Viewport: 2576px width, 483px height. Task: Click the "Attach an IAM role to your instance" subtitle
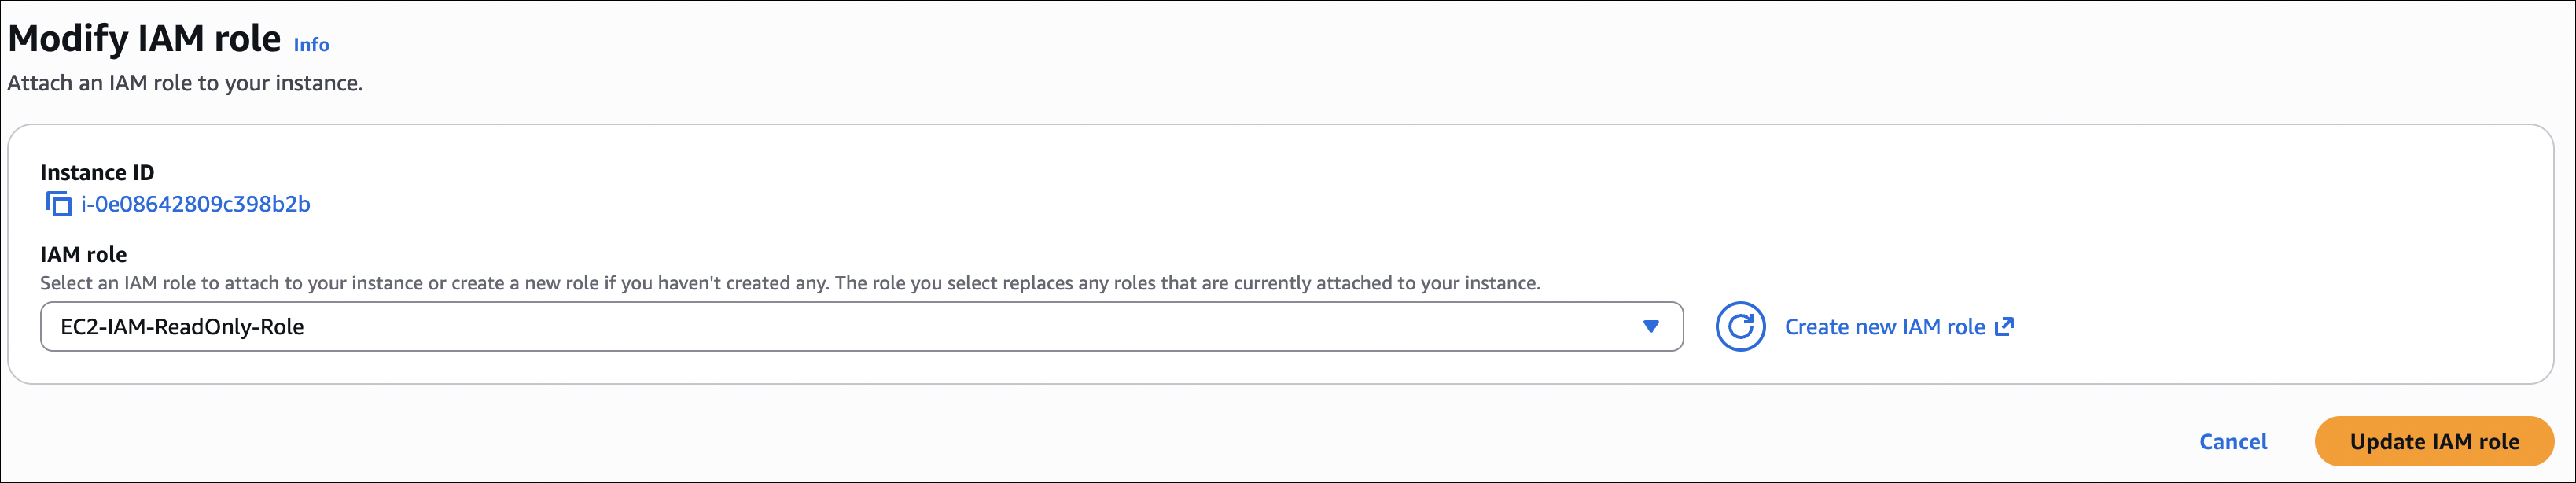[x=185, y=83]
